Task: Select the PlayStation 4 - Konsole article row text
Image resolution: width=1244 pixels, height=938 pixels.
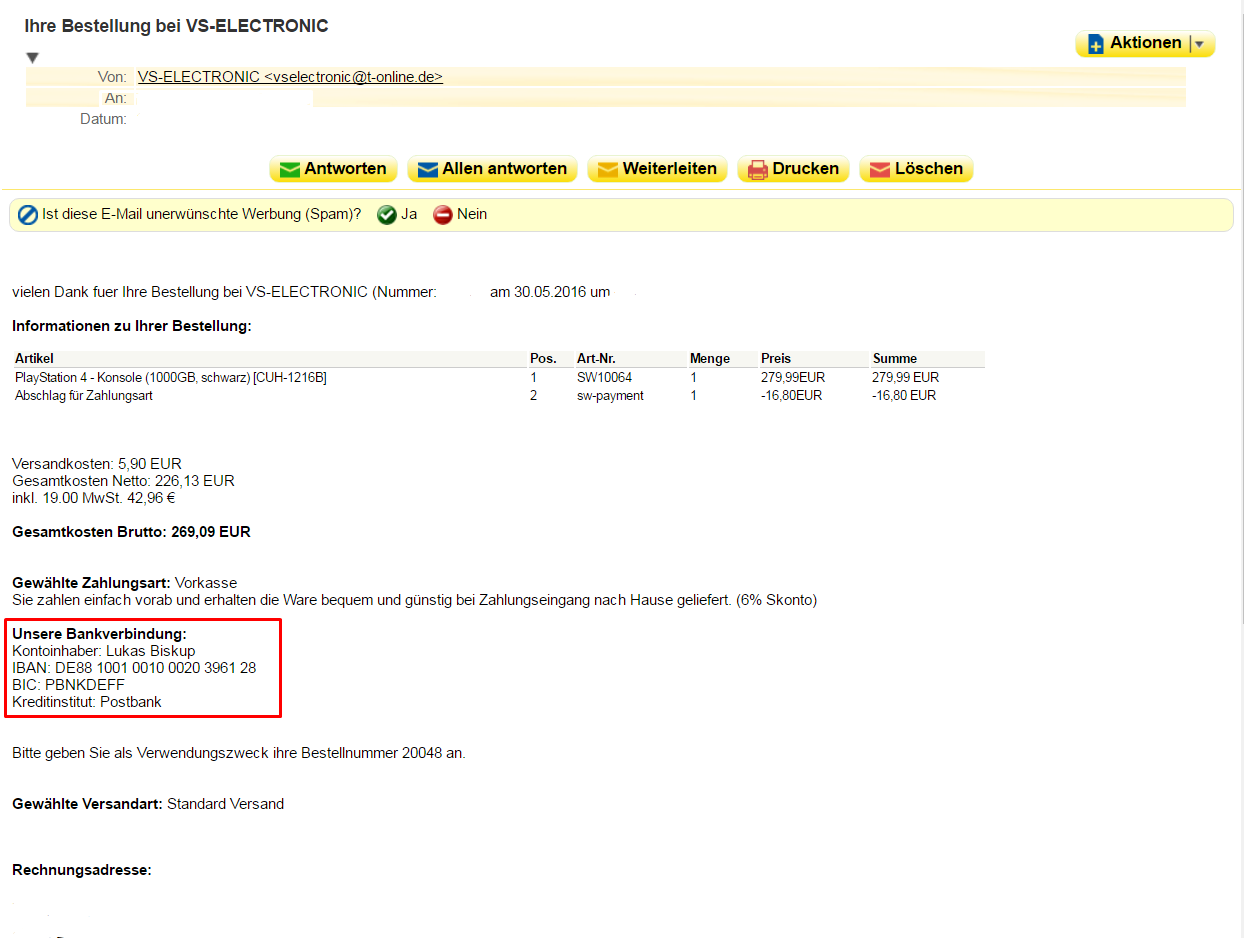Action: pos(171,377)
